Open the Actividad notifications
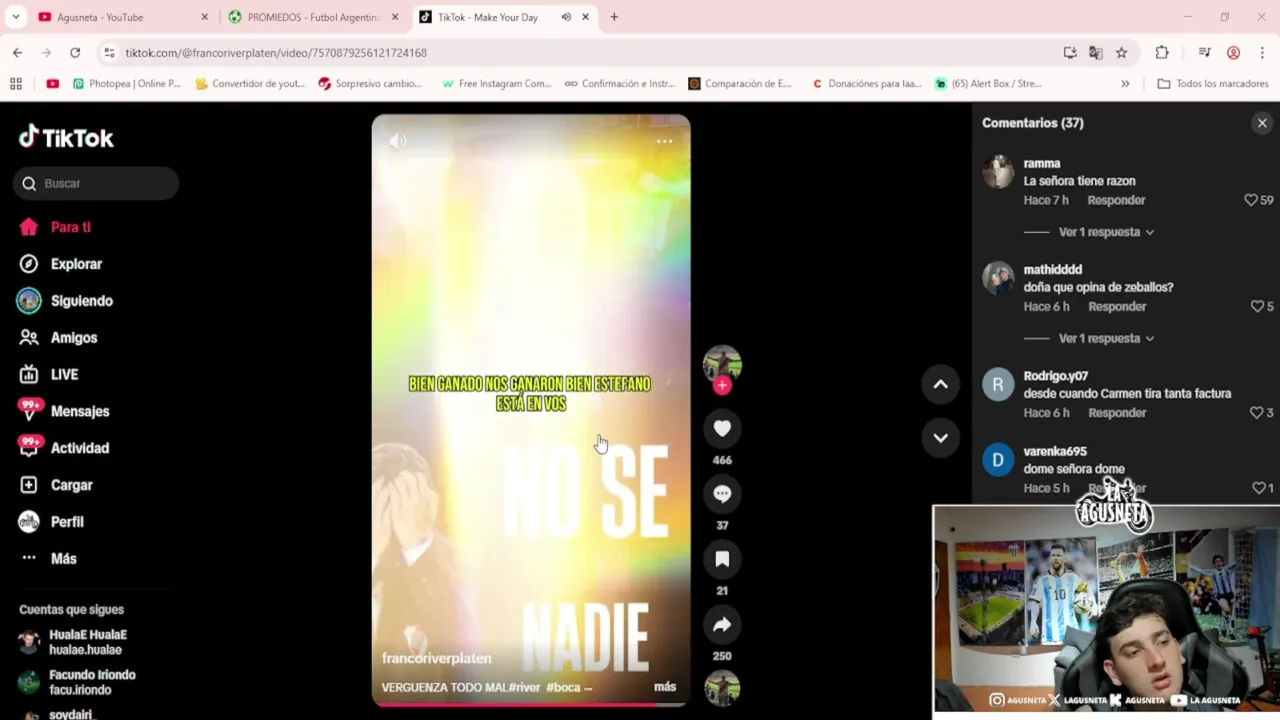Viewport: 1280px width, 720px height. [x=64, y=448]
